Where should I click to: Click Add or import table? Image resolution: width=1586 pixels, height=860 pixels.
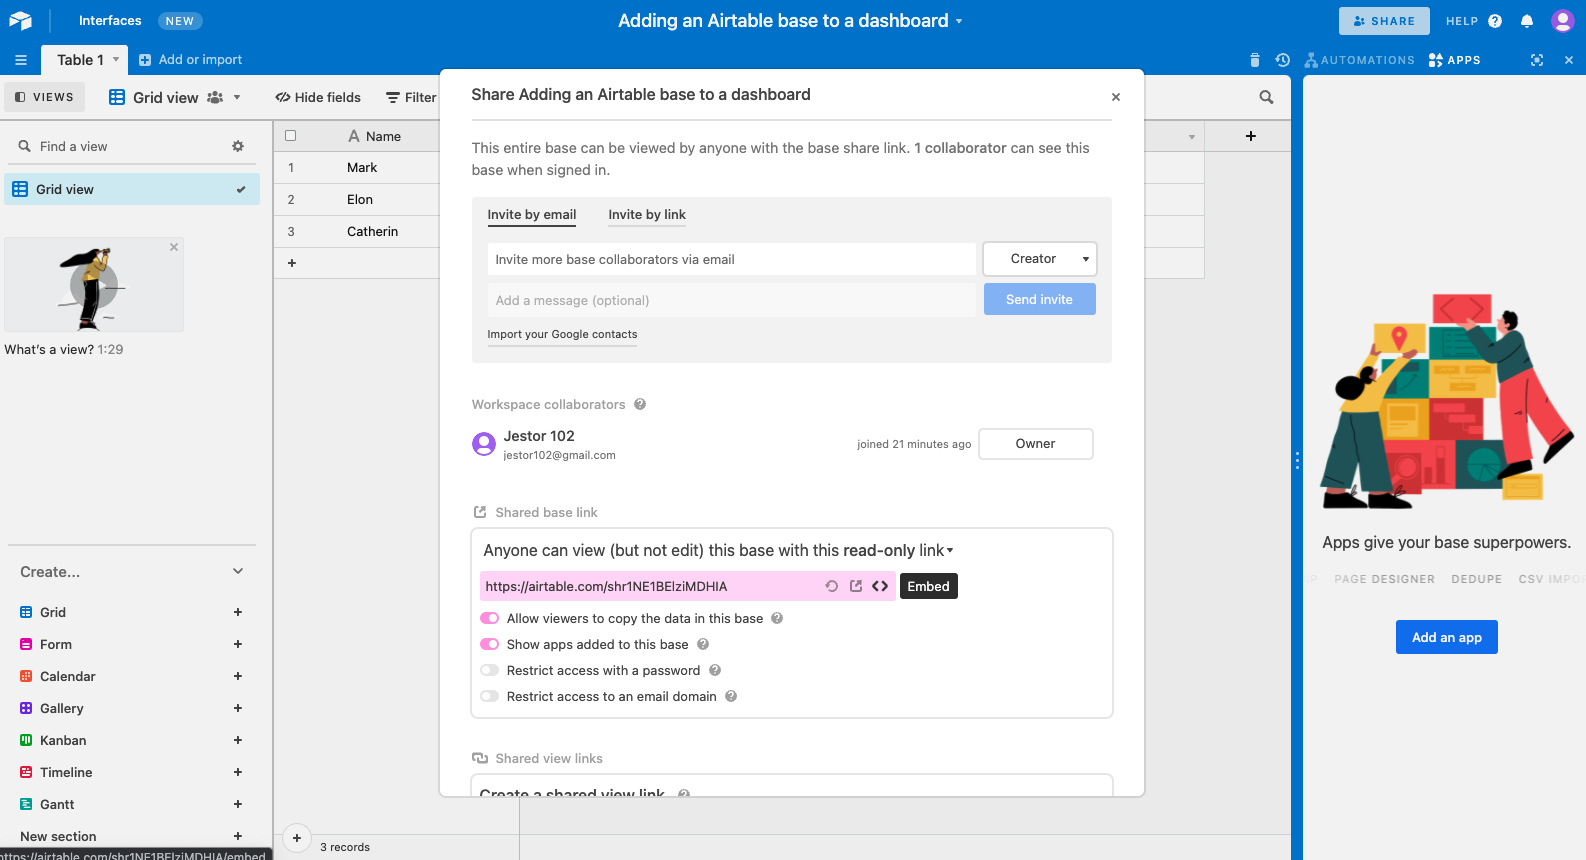tap(190, 60)
